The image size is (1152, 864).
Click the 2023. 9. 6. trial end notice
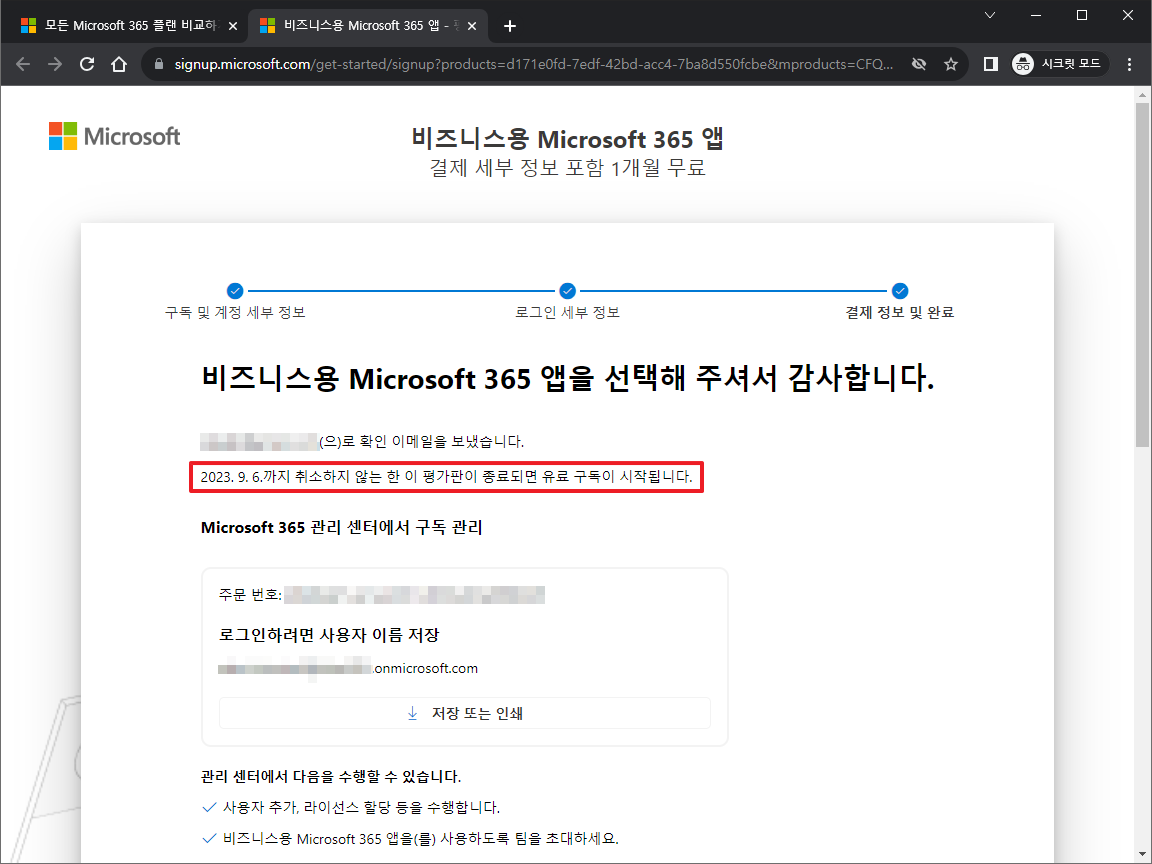[x=447, y=477]
